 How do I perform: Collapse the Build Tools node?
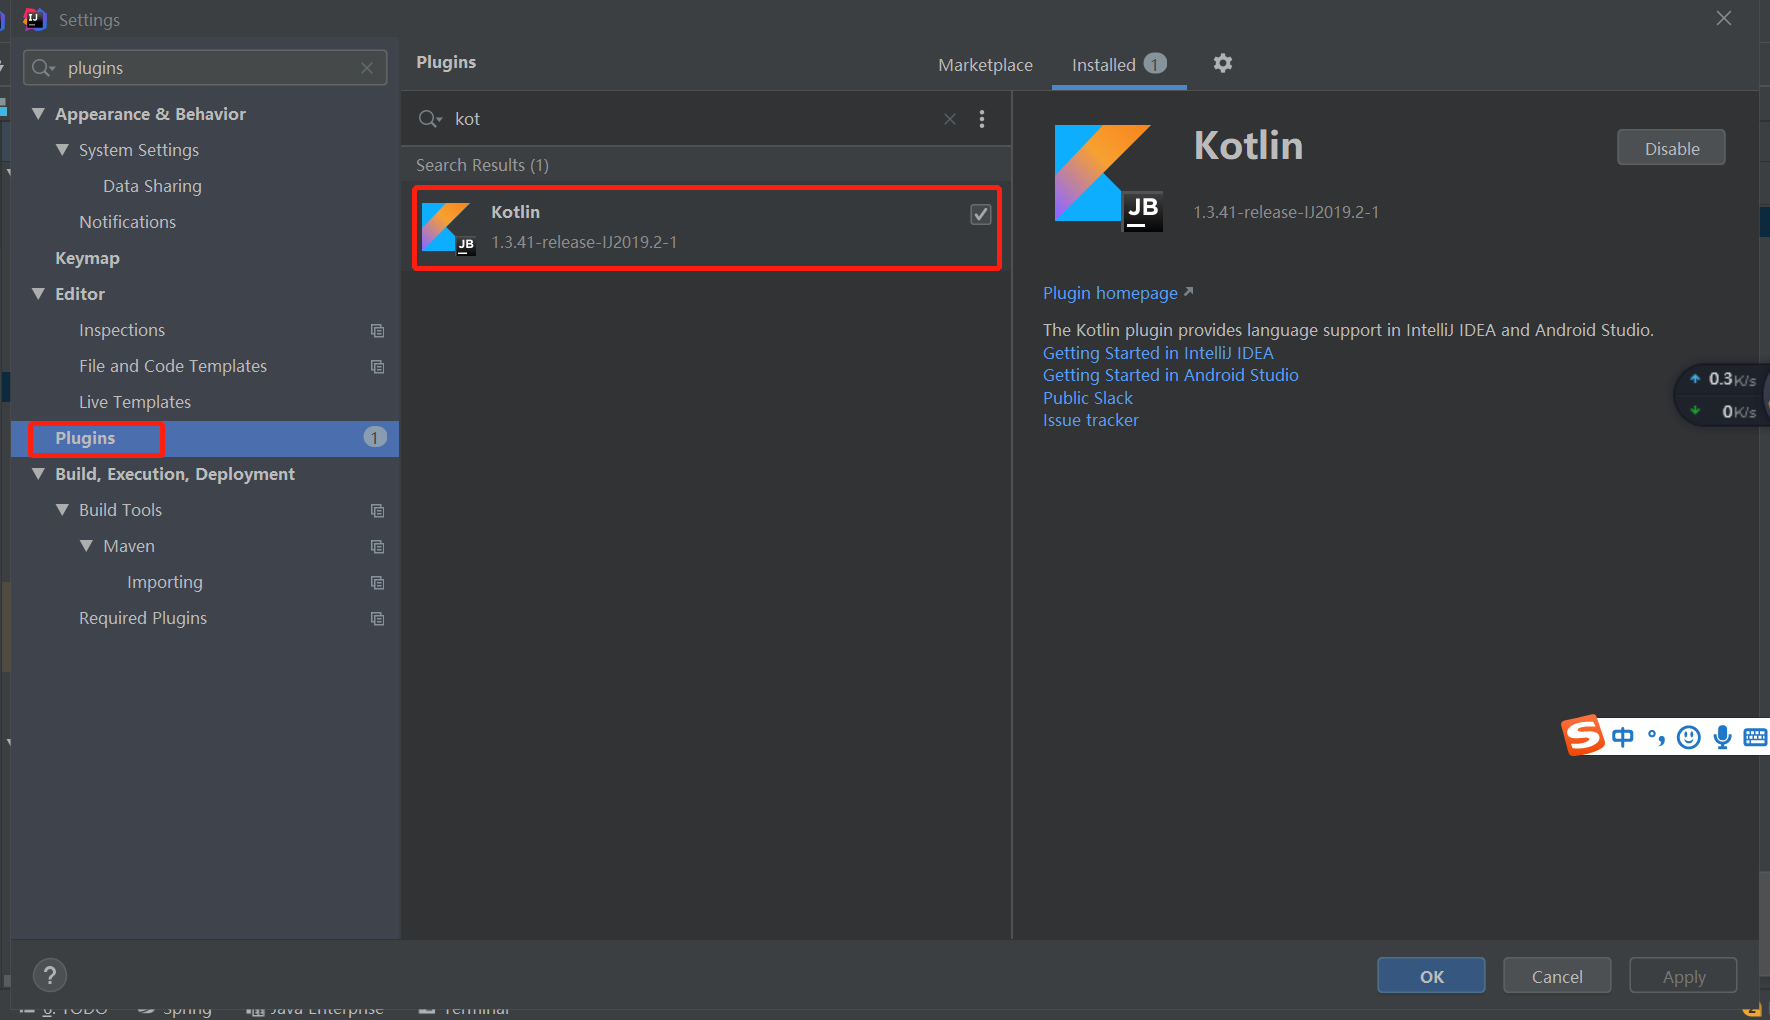click(62, 510)
